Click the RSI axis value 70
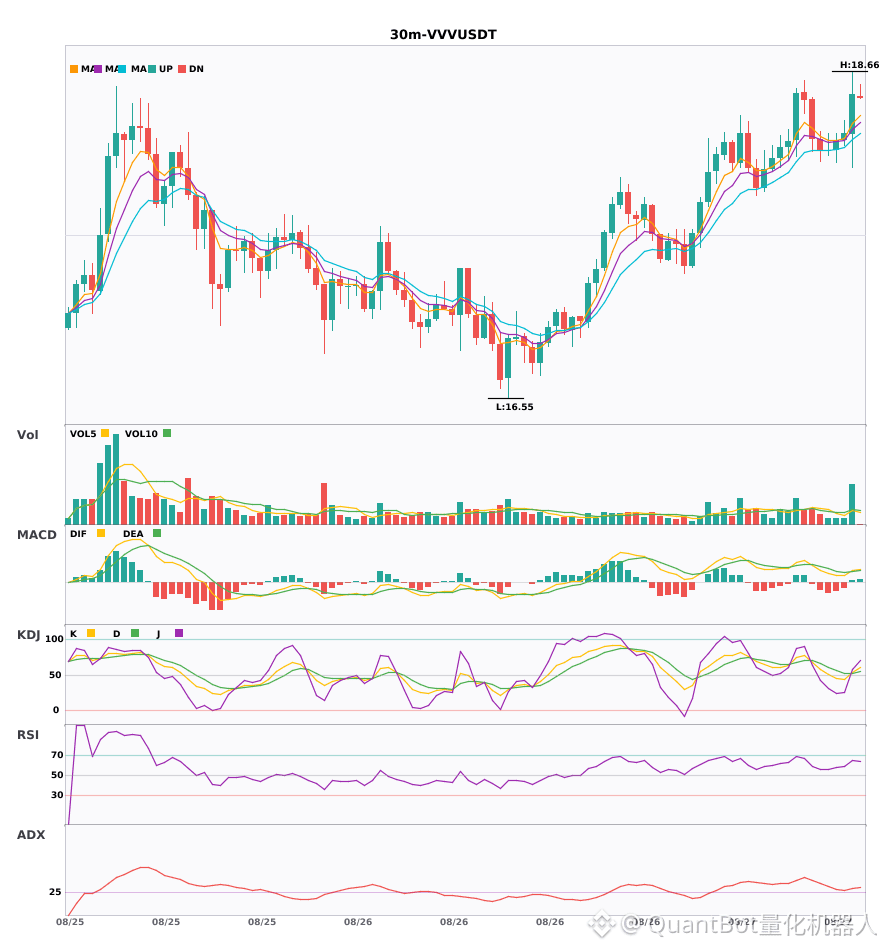The width and height of the screenshot is (885, 950). [57, 755]
